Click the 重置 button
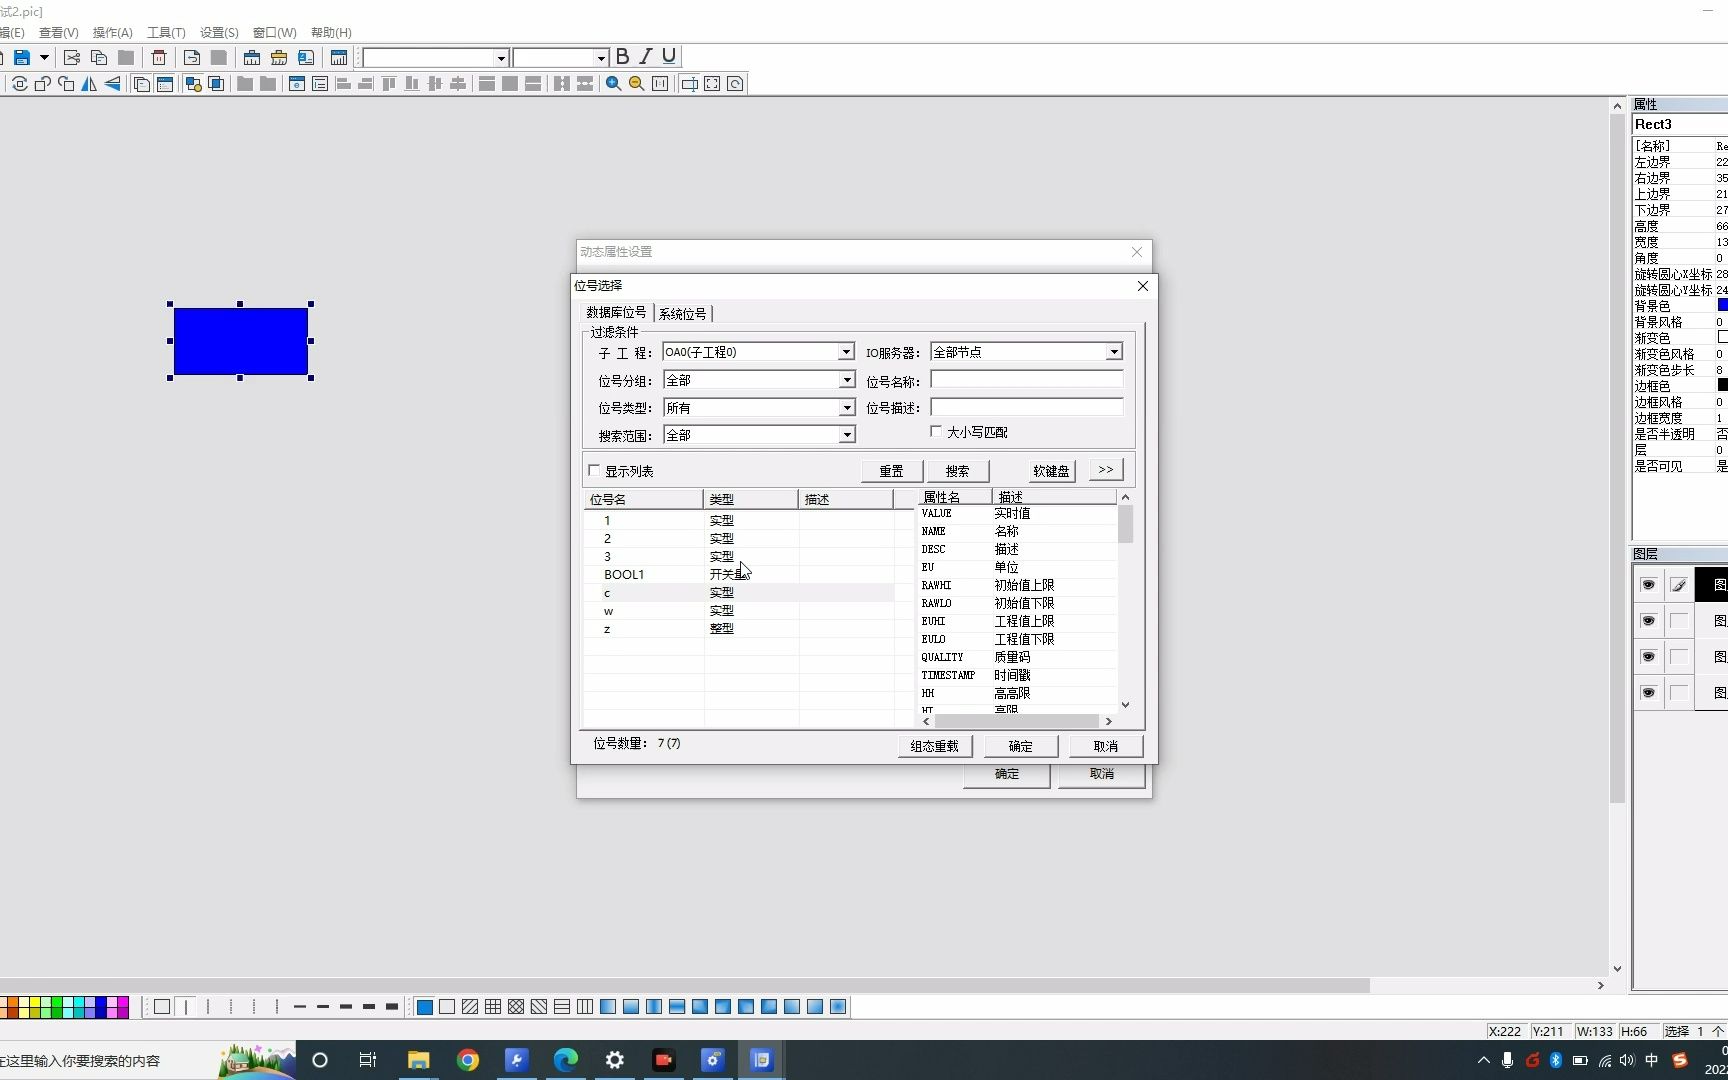 pos(891,471)
